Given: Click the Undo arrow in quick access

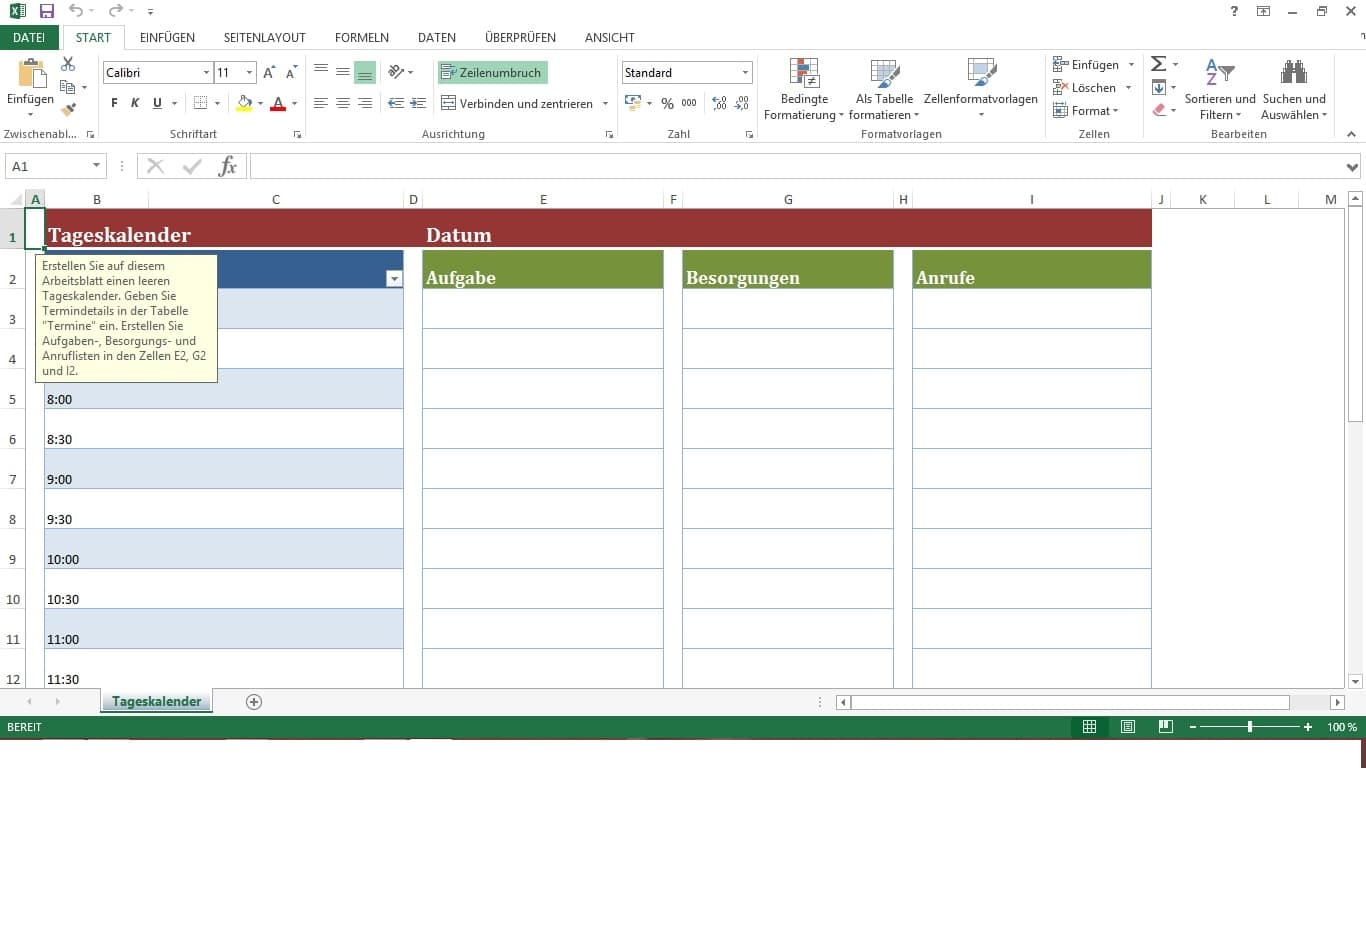Looking at the screenshot, I should click(76, 11).
